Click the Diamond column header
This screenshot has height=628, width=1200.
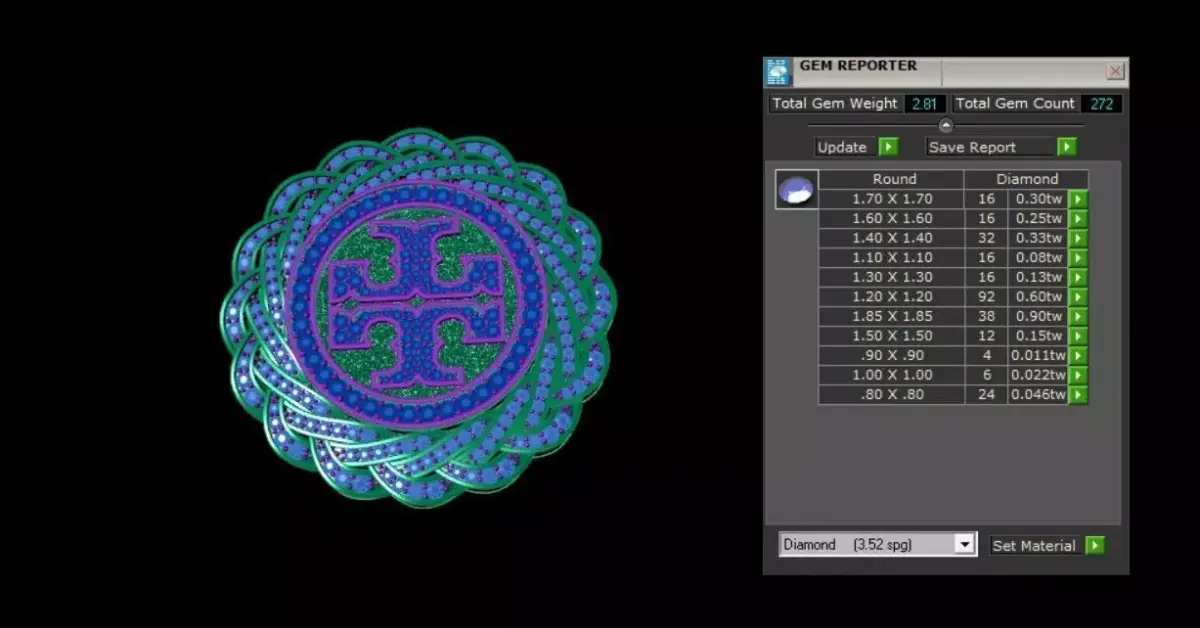pyautogui.click(x=1027, y=179)
